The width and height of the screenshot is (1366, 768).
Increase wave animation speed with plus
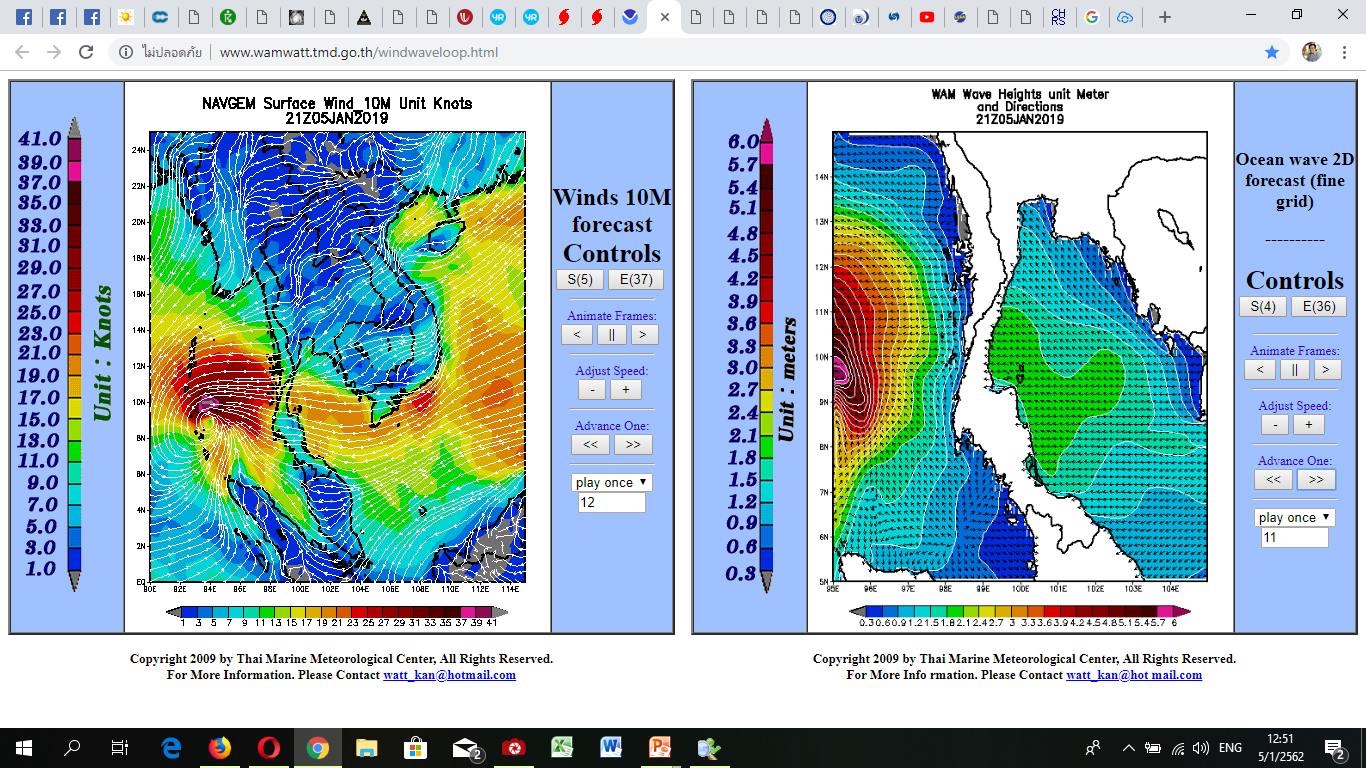(x=1309, y=425)
